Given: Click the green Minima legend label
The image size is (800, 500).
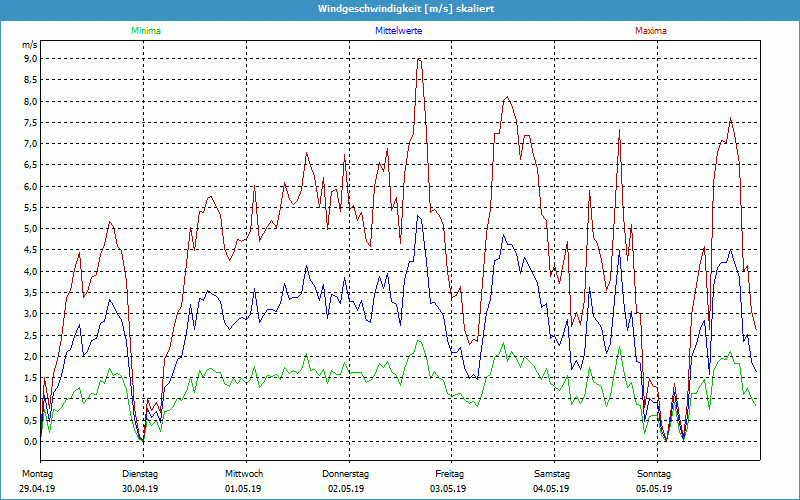Looking at the screenshot, I should coord(146,31).
